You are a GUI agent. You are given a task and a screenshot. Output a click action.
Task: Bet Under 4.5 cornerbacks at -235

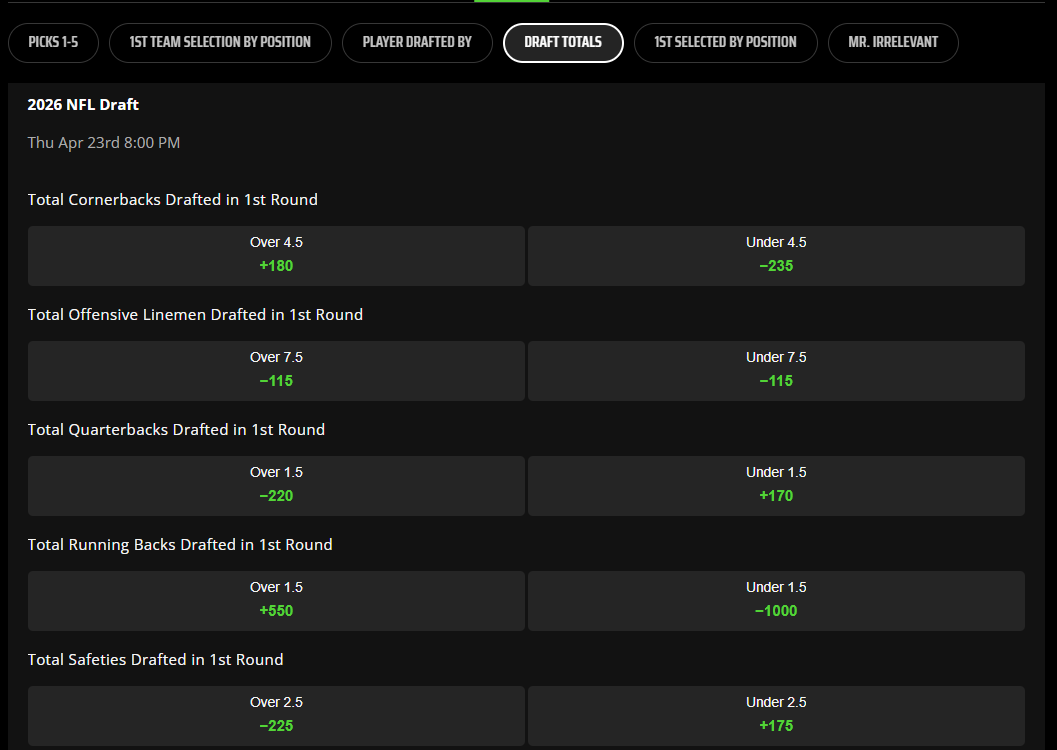(776, 256)
